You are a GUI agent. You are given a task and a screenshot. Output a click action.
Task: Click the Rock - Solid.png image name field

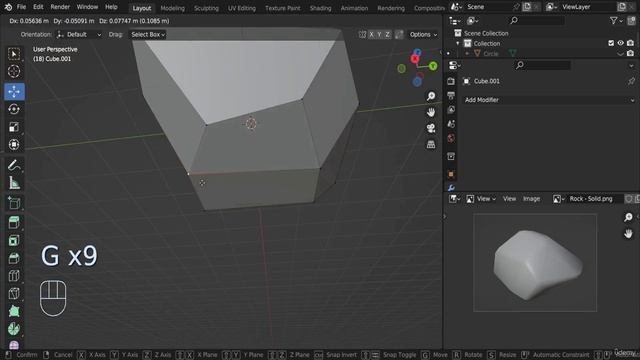[x=591, y=199]
